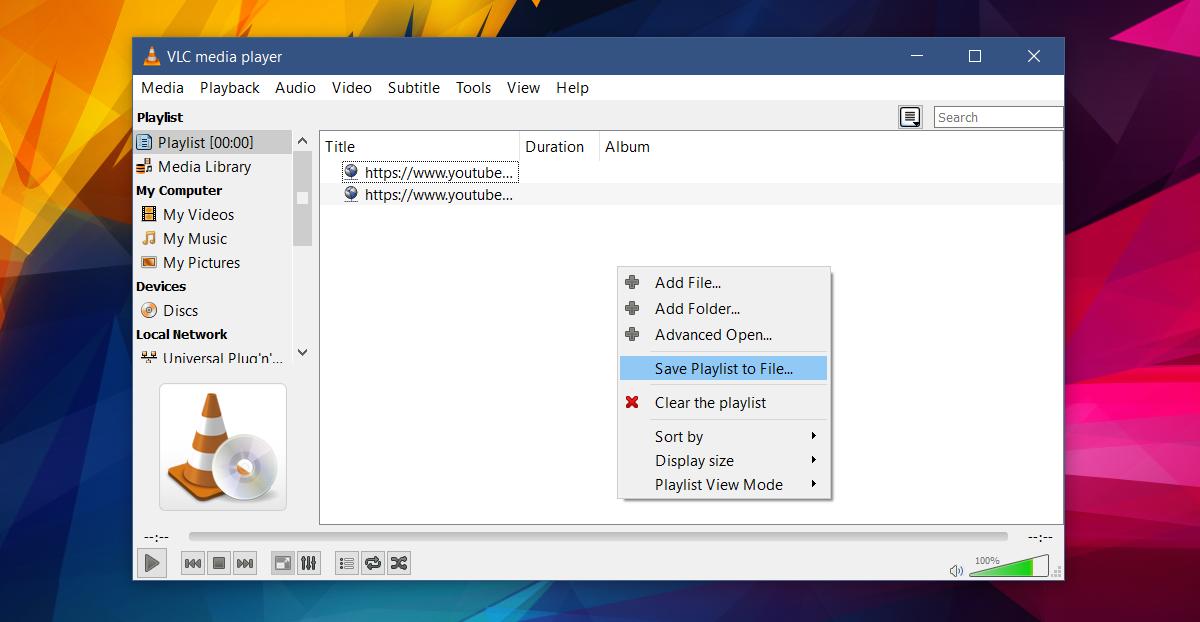
Task: Toggle fullscreen video mode
Action: tap(283, 564)
